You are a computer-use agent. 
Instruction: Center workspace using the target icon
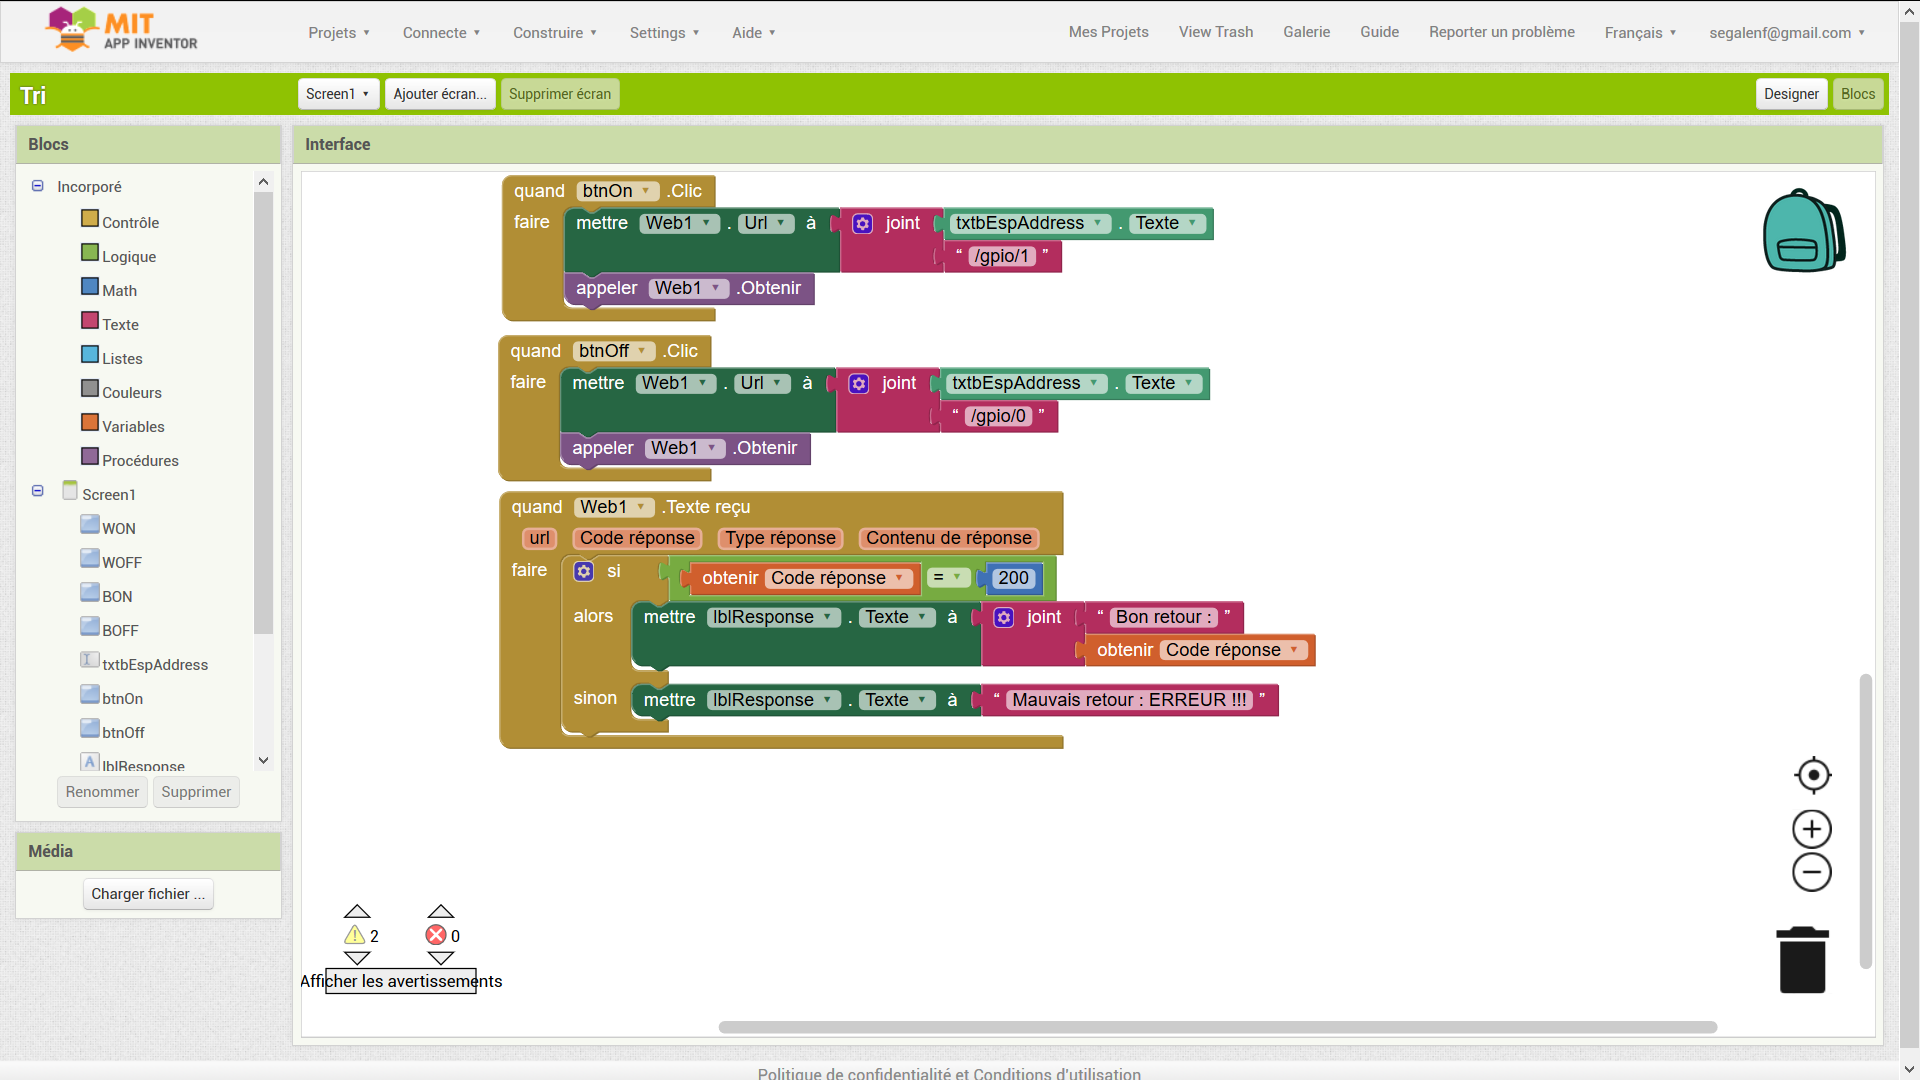click(1812, 775)
